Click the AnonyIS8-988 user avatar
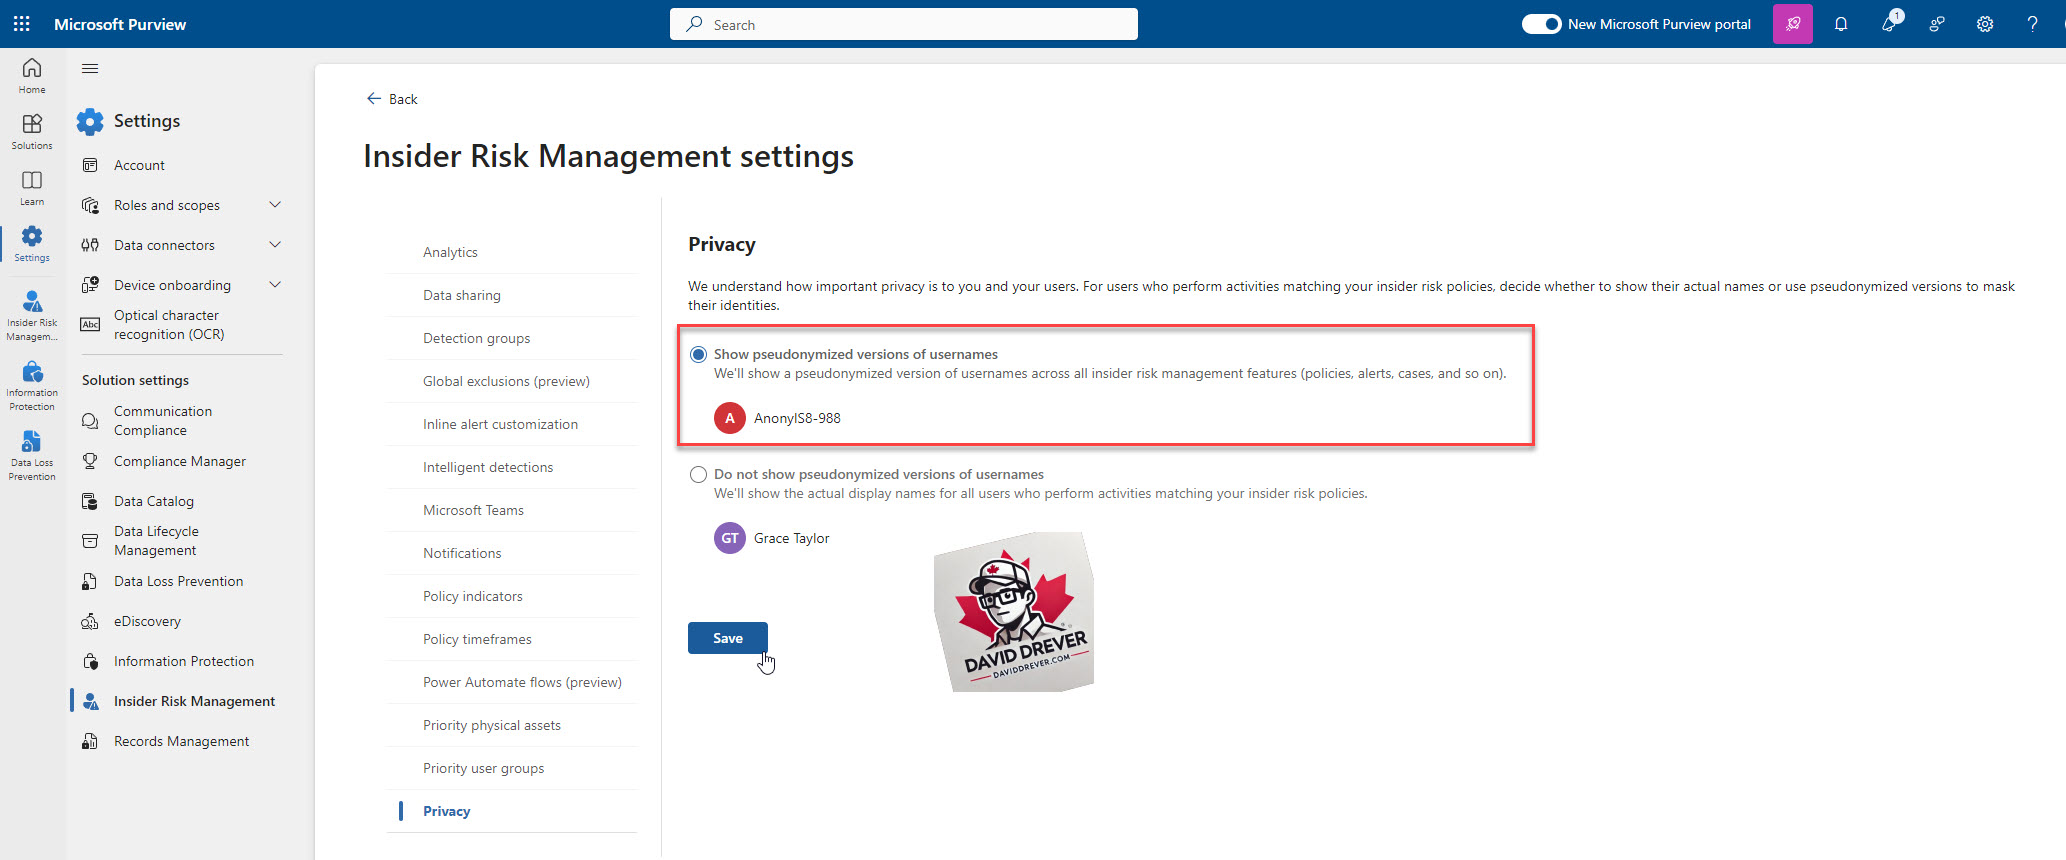Image resolution: width=2066 pixels, height=860 pixels. tap(730, 418)
